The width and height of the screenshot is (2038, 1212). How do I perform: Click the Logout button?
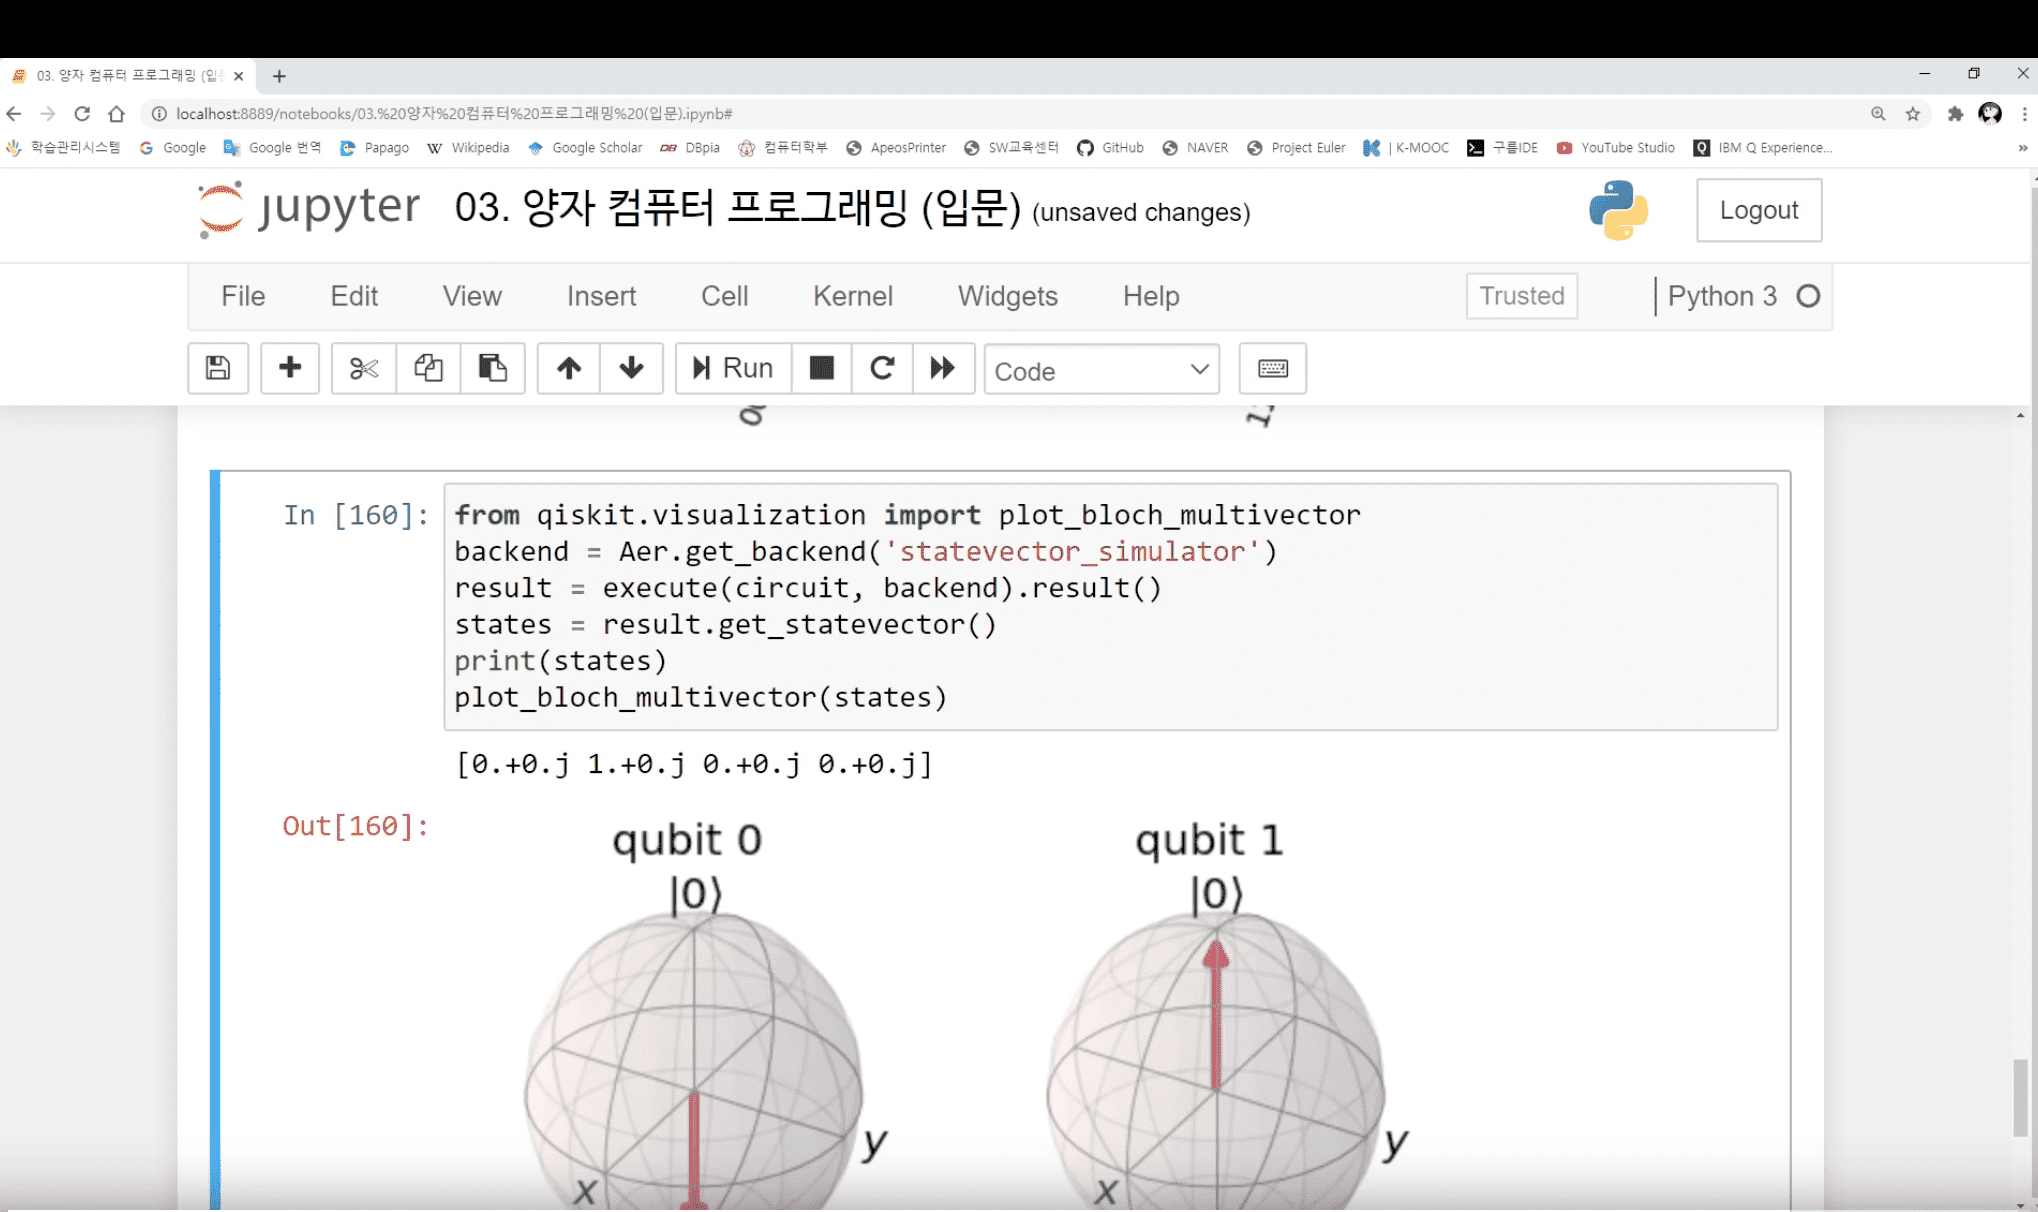point(1759,210)
